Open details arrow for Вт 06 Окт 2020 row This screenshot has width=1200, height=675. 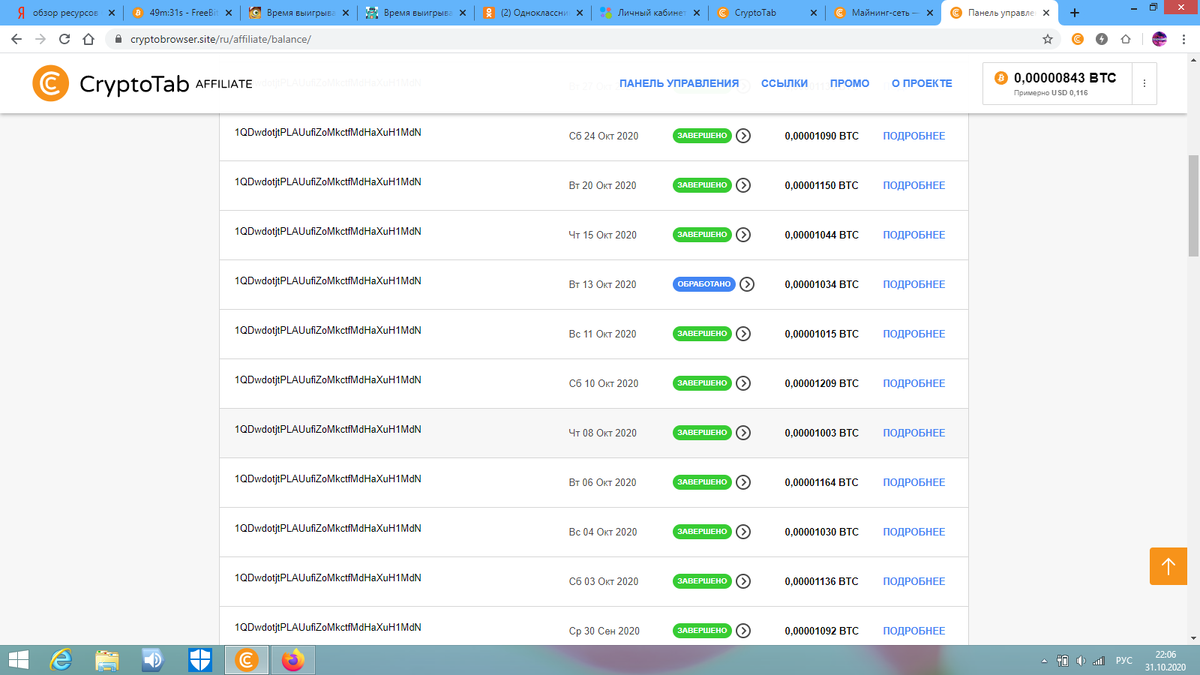tap(743, 482)
